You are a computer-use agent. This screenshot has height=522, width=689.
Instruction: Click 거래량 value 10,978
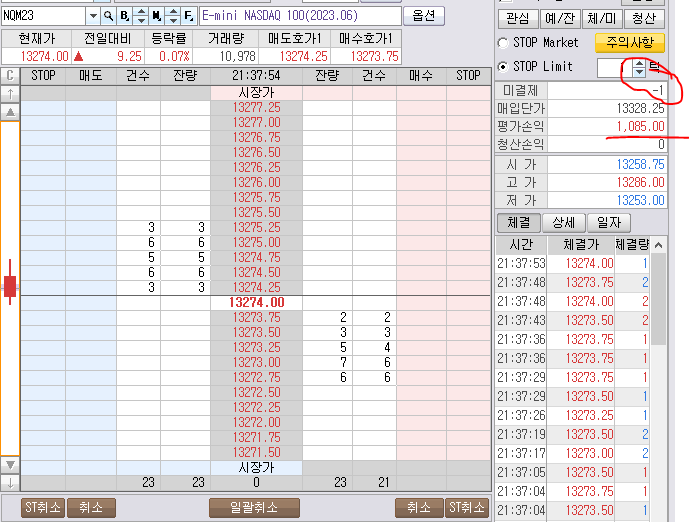[225, 56]
